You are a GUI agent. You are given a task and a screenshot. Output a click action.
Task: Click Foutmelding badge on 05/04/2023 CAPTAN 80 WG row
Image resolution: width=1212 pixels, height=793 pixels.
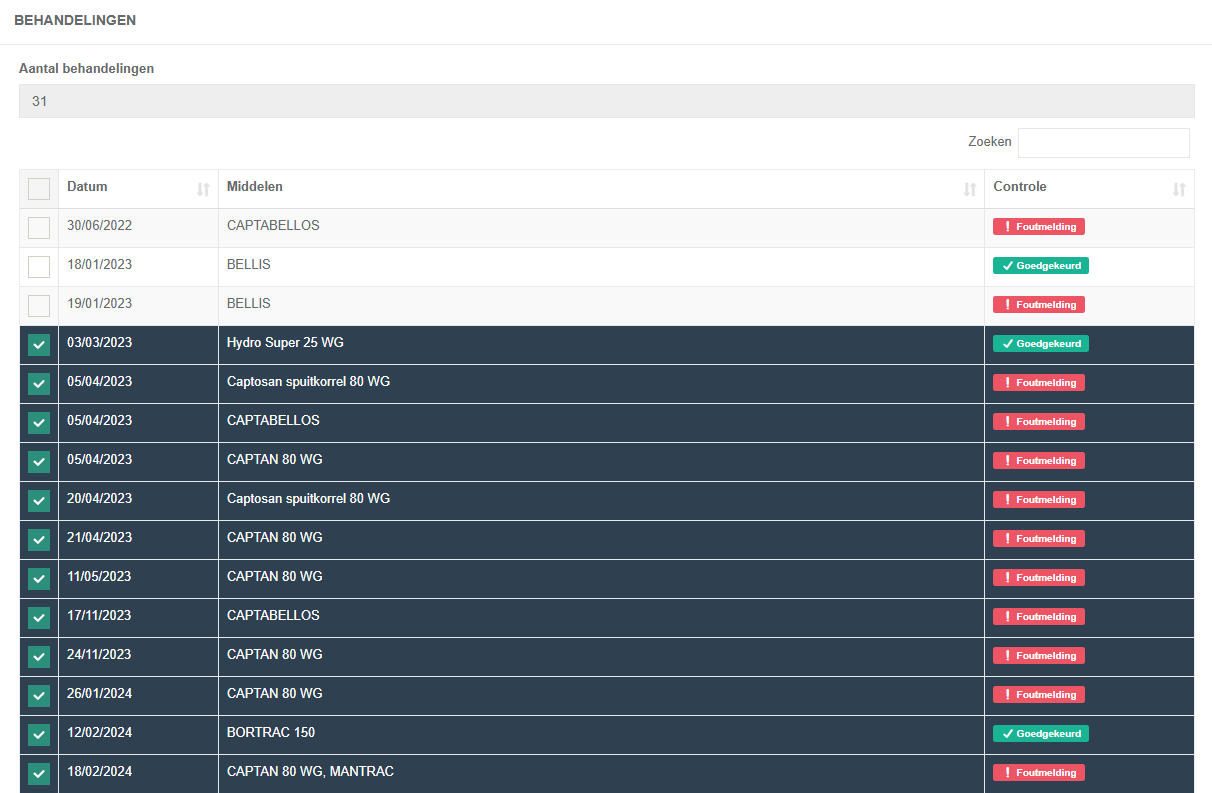click(x=1038, y=461)
